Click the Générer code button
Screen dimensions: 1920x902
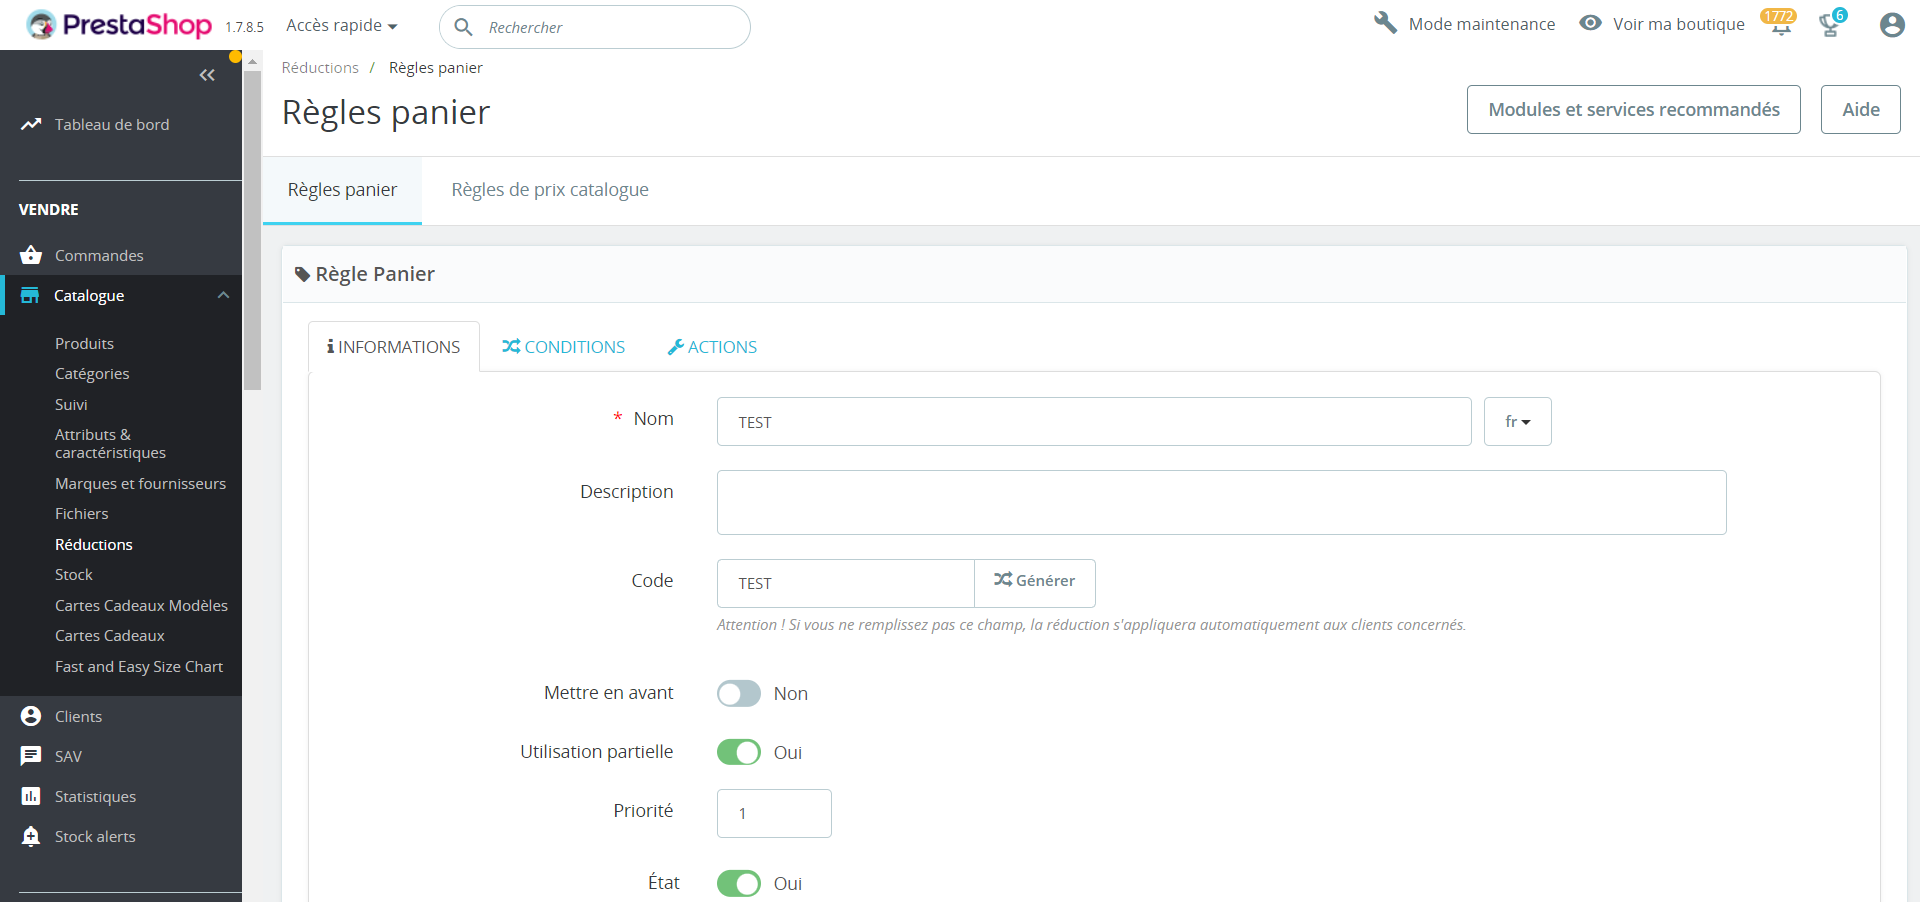1035,582
